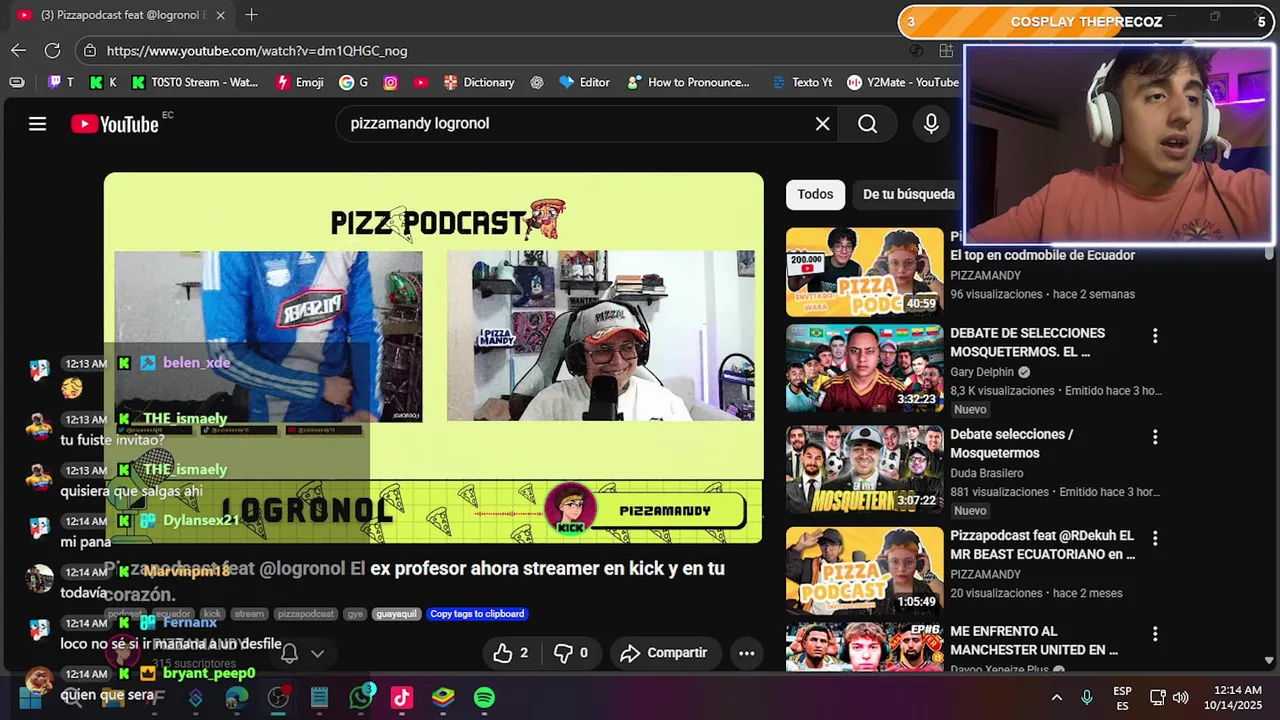Open the Google 'G' bookmark
The image size is (1280, 720).
point(354,82)
